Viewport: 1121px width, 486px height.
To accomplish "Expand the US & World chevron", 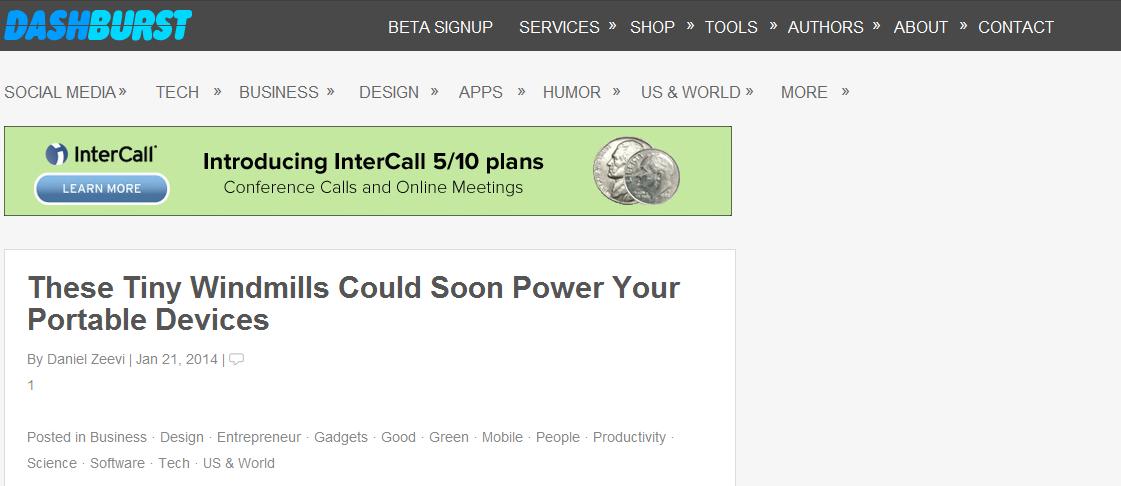I will pyautogui.click(x=749, y=91).
